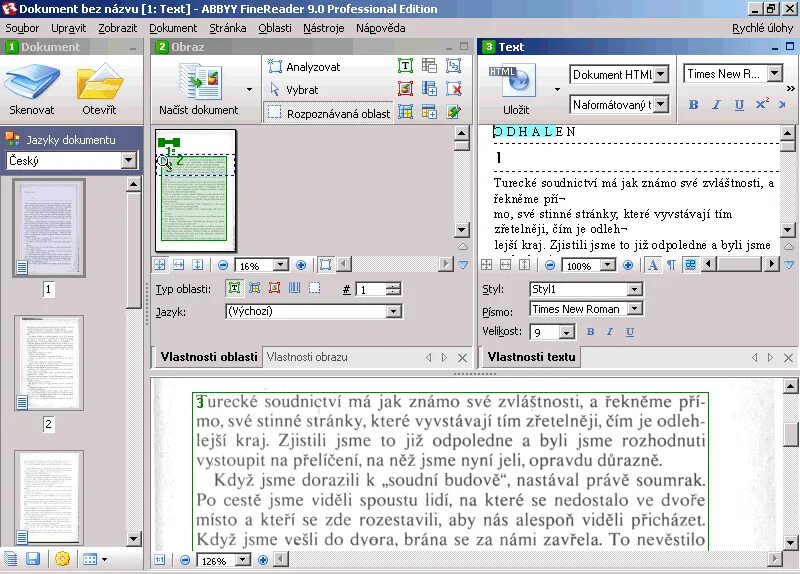Open the 16% zoom dropdown

click(280, 265)
